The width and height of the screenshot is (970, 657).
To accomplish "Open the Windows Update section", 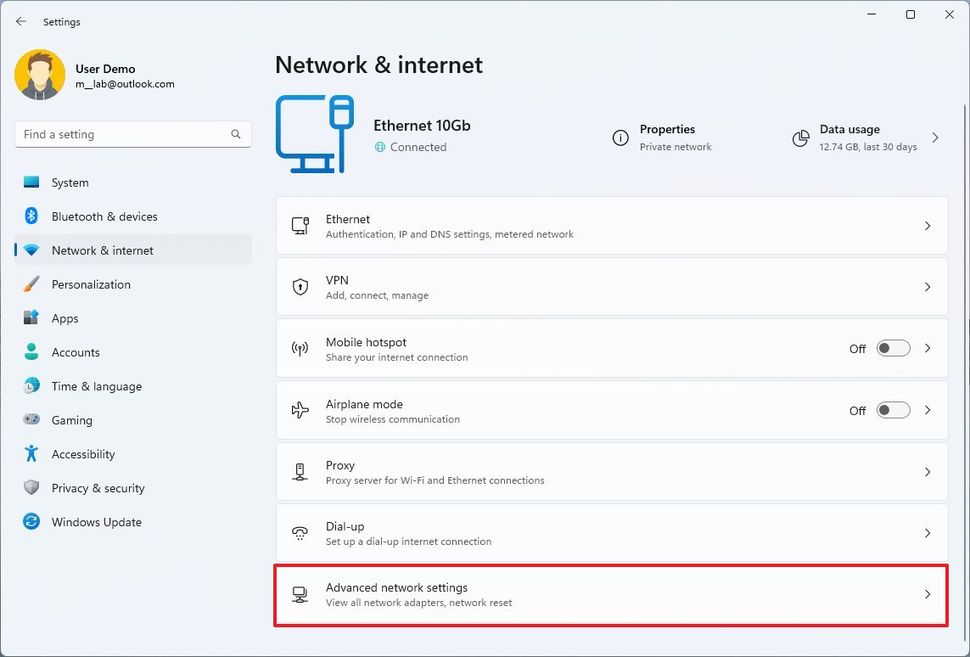I will pyautogui.click(x=96, y=522).
